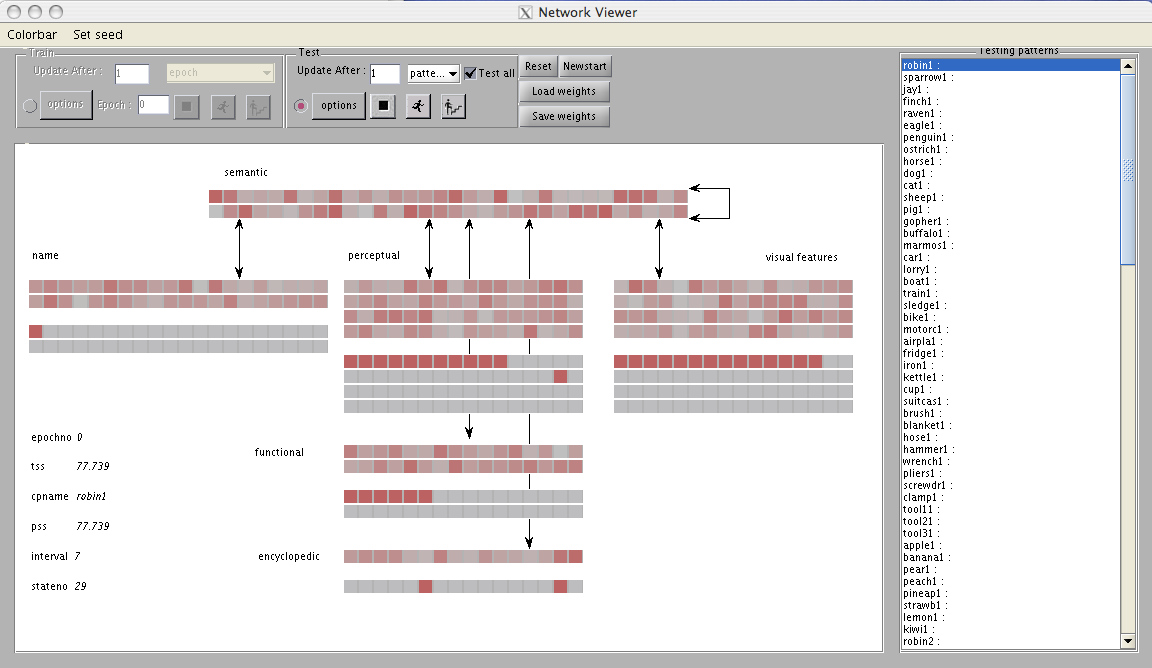The height and width of the screenshot is (668, 1152).
Task: Select the Train mode radio button
Action: [30, 106]
